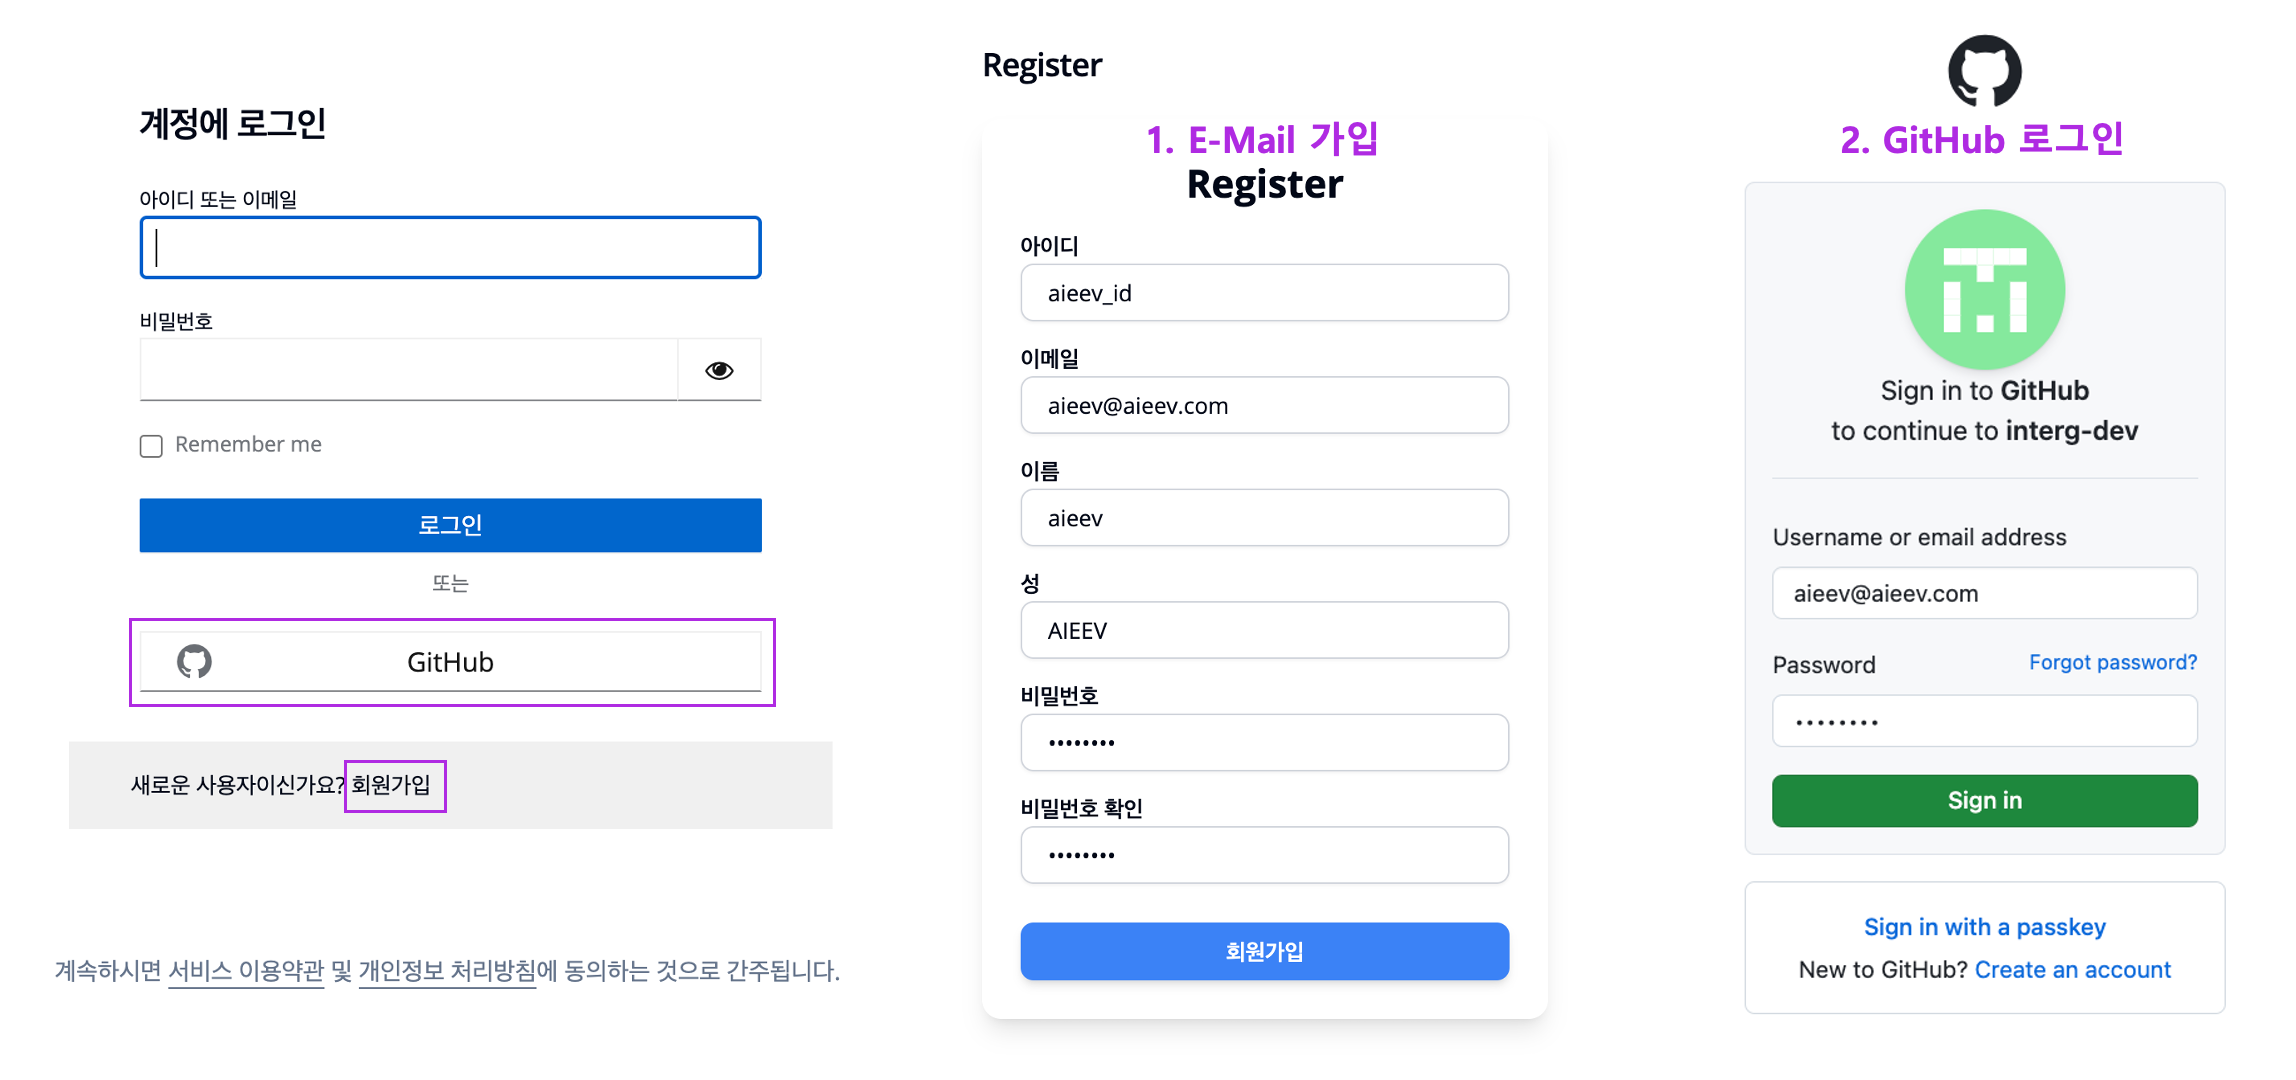Open the Forgot password? link
Viewport: 2296px width, 1080px height.
click(x=2113, y=662)
